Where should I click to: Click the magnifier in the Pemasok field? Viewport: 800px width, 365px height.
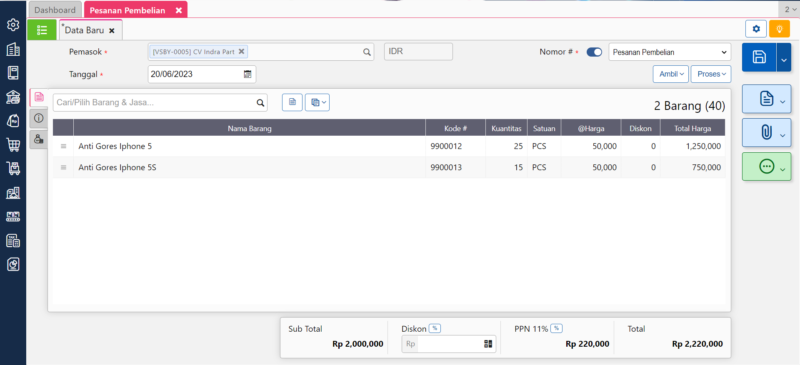coord(366,52)
